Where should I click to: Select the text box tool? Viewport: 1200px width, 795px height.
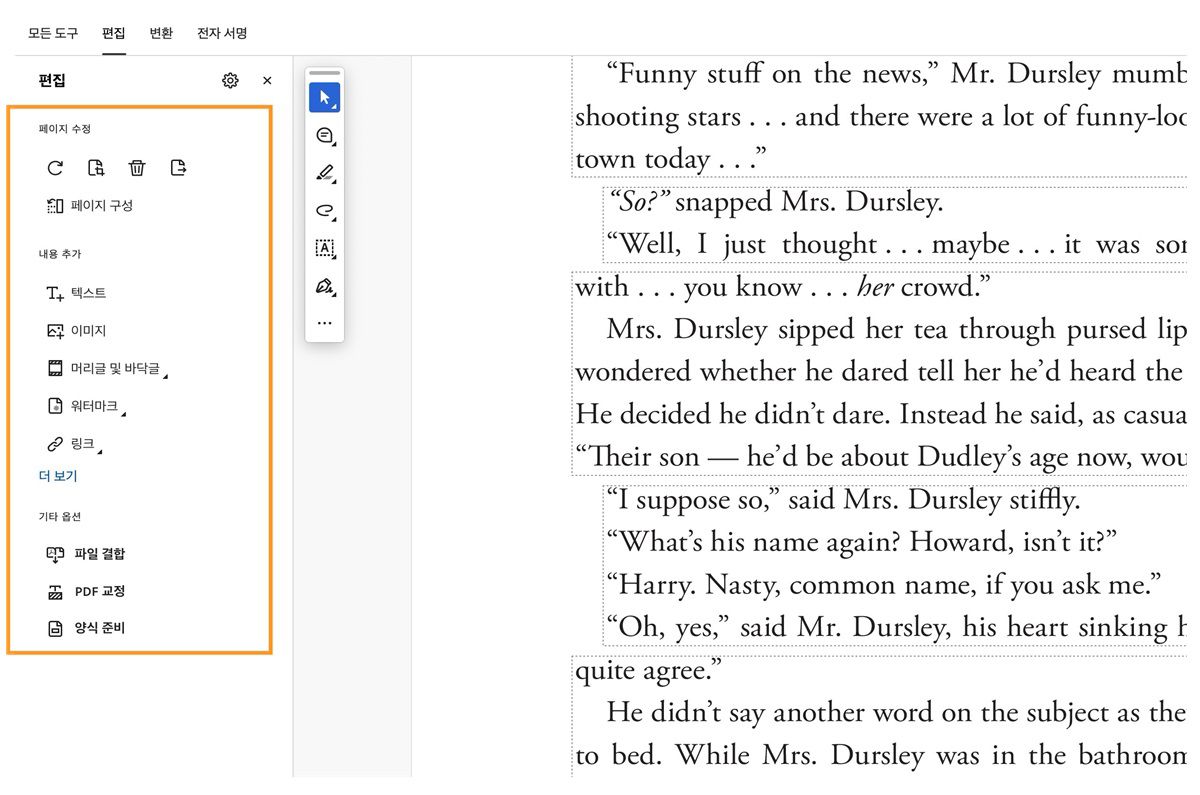324,248
